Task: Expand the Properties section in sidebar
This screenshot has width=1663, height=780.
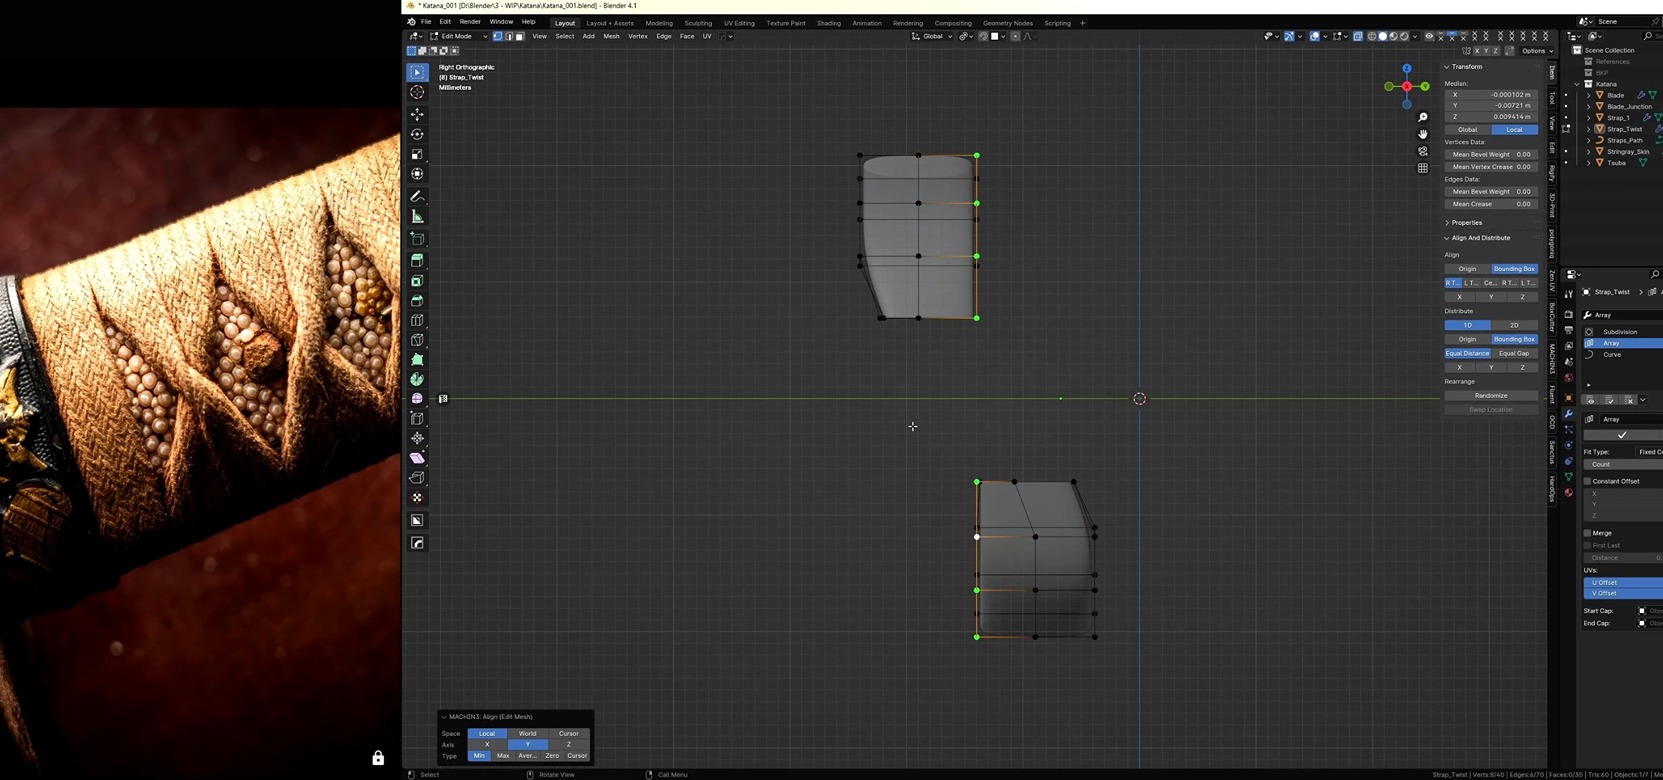Action: [1466, 222]
